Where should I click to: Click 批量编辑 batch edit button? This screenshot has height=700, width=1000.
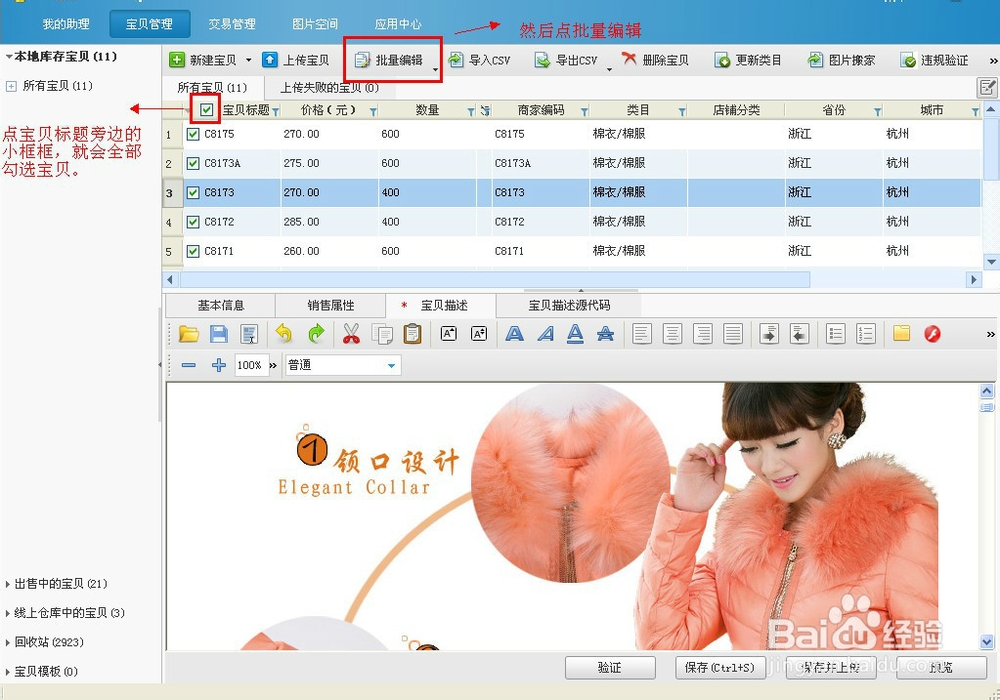pos(390,60)
